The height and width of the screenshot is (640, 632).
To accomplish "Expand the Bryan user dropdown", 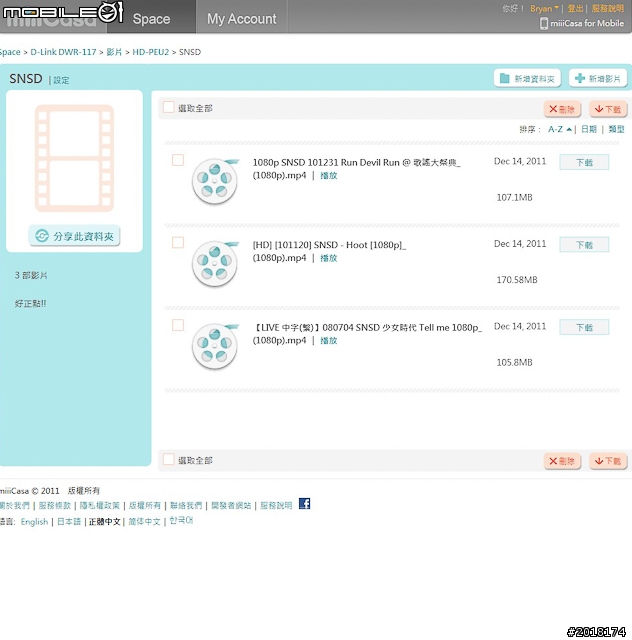I will [x=544, y=9].
